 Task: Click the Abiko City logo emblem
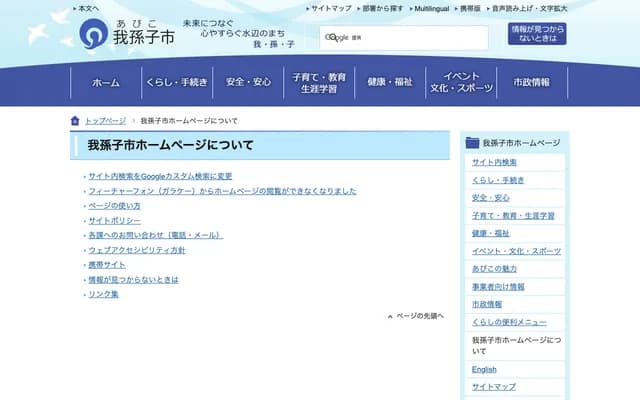coord(93,34)
